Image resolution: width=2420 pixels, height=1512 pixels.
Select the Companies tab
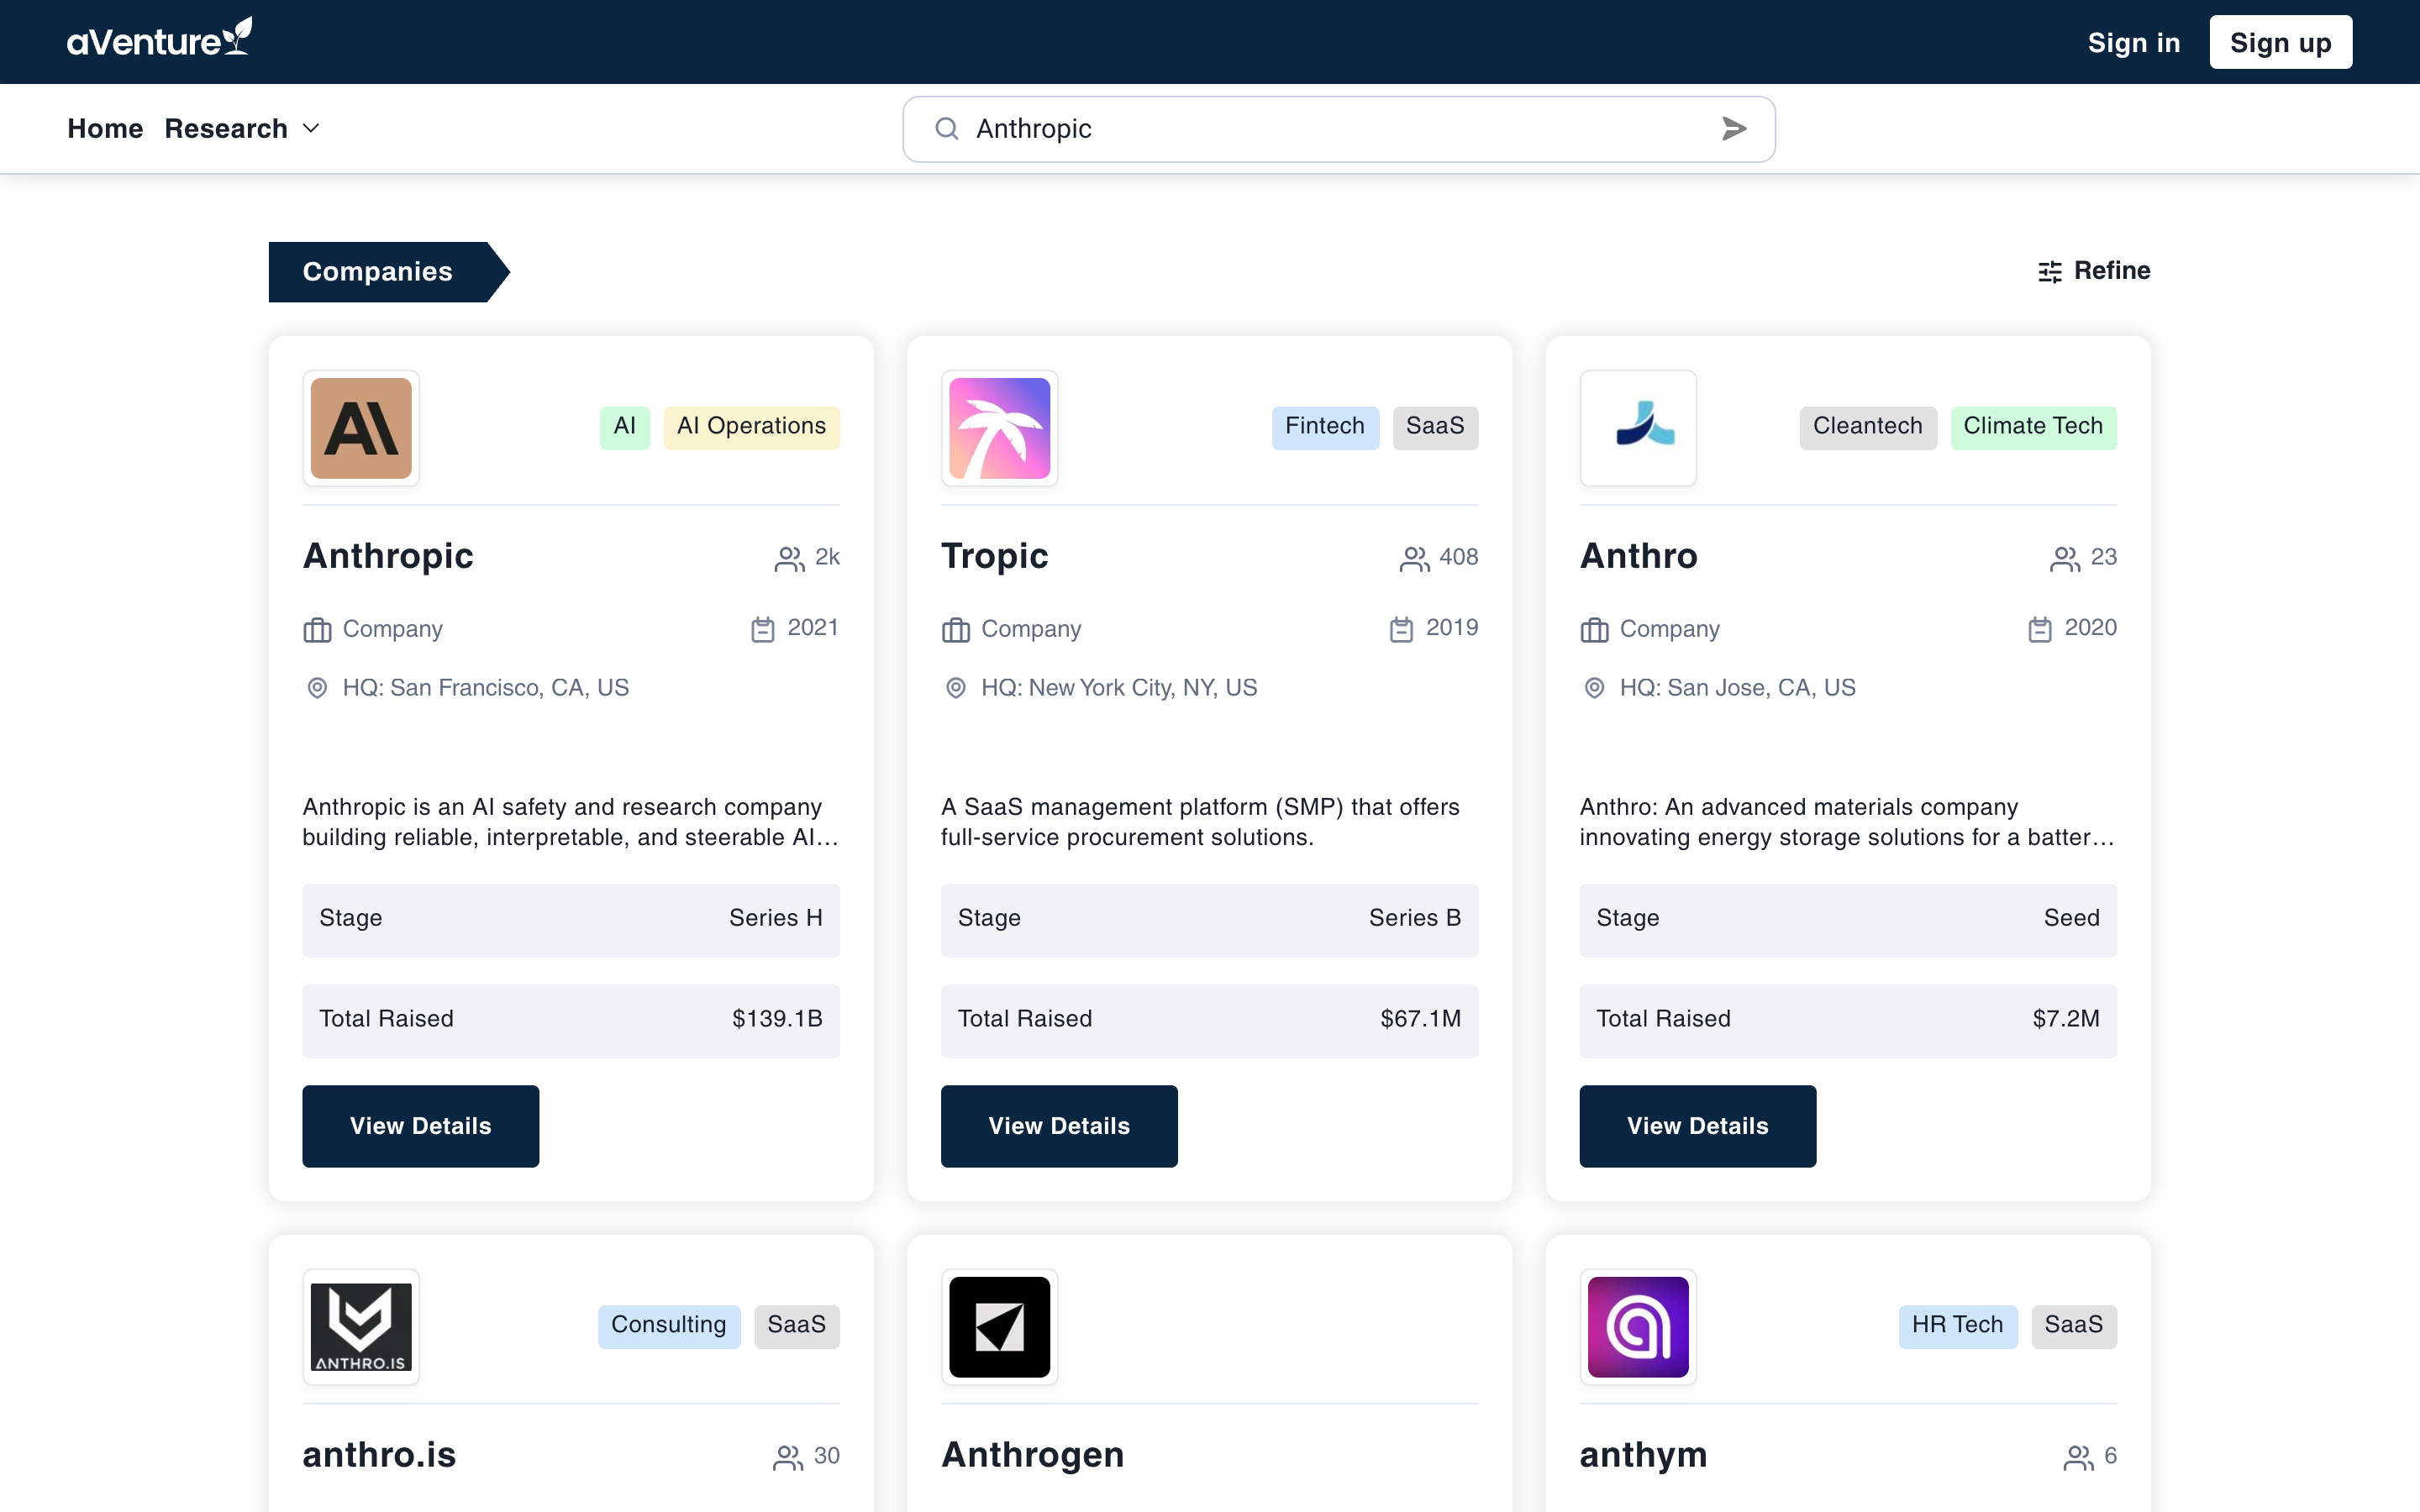tap(389, 271)
